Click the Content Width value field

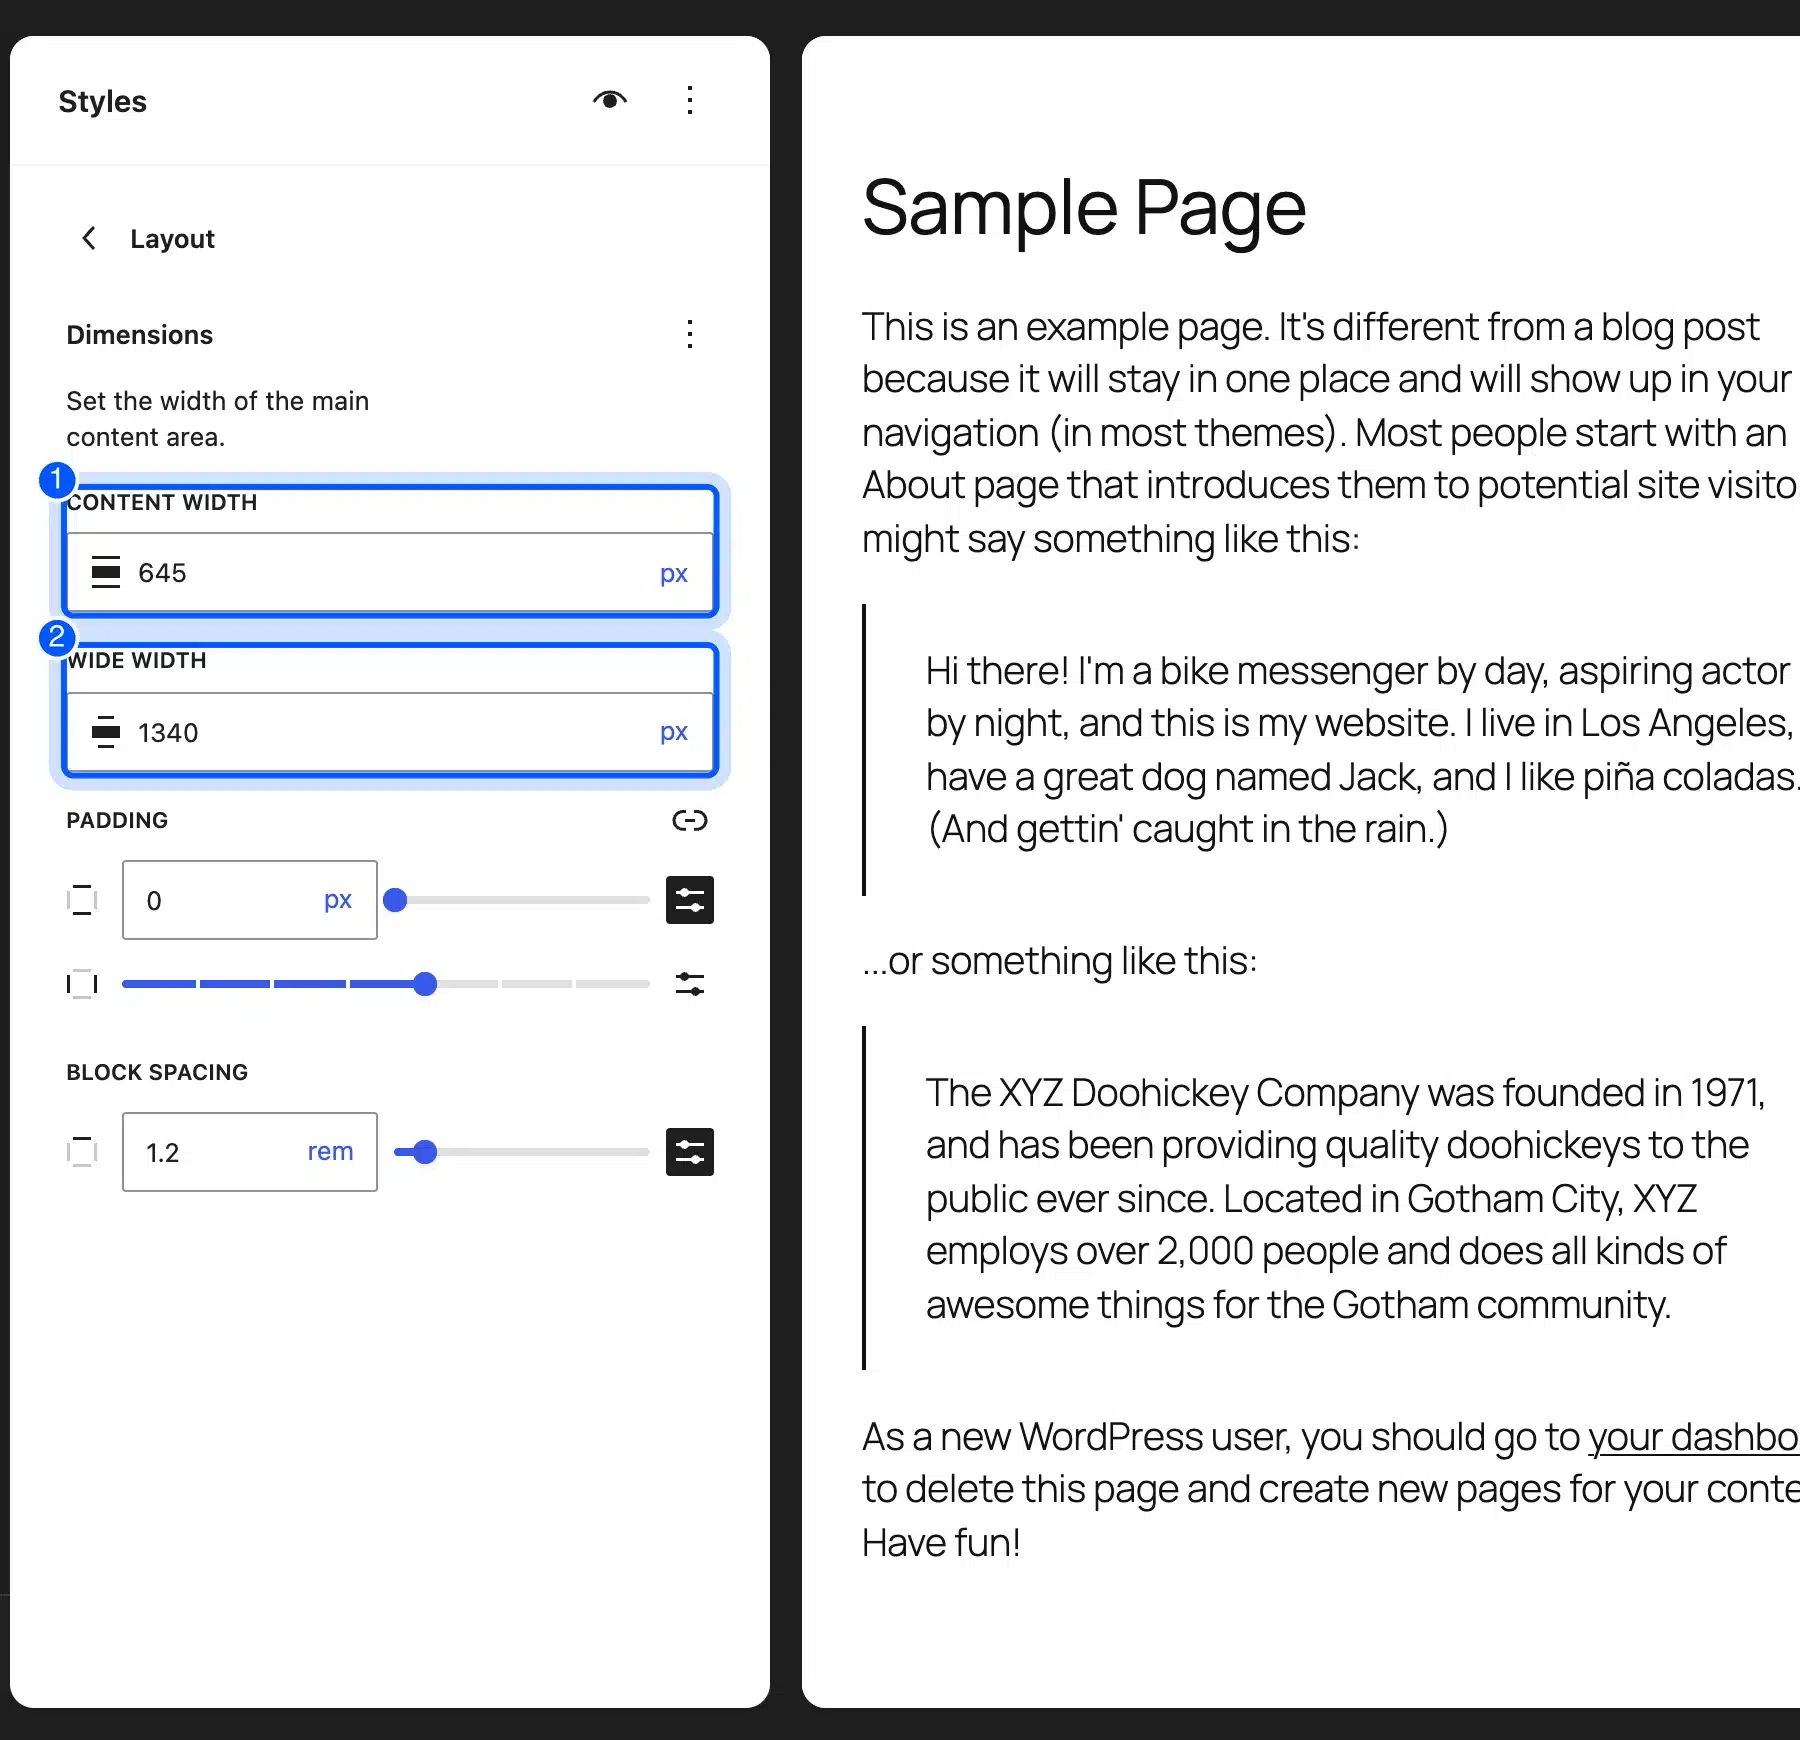(x=390, y=572)
